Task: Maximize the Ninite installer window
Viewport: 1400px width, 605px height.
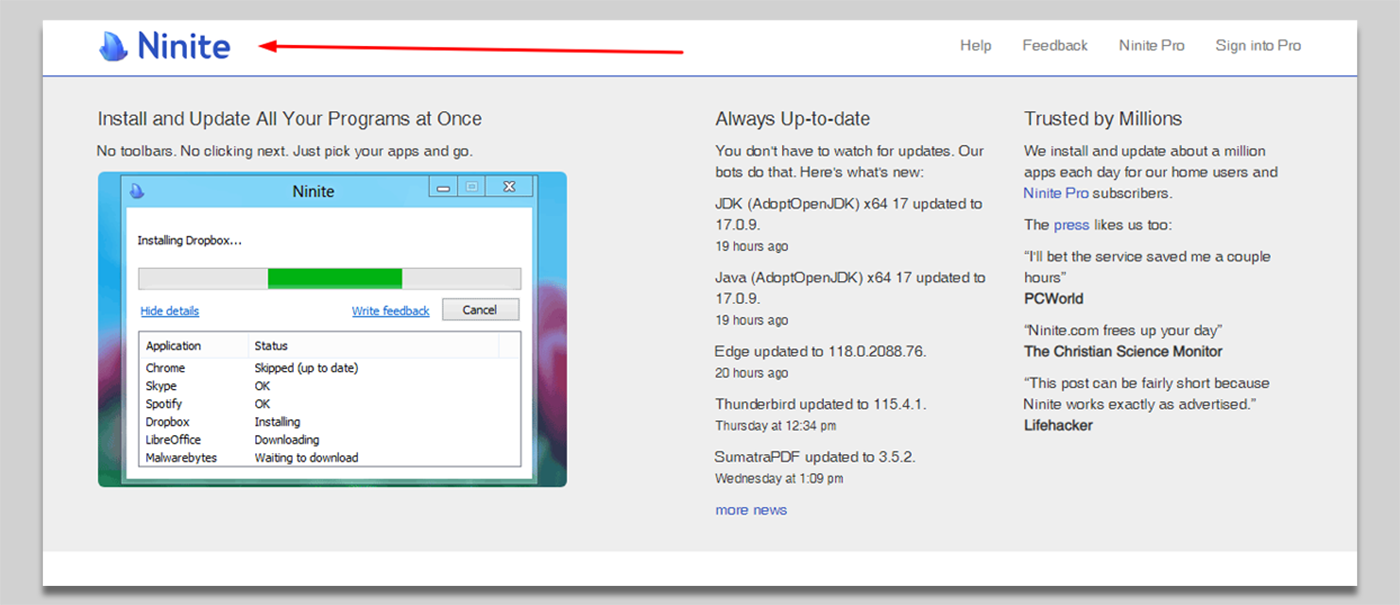Action: 473,187
